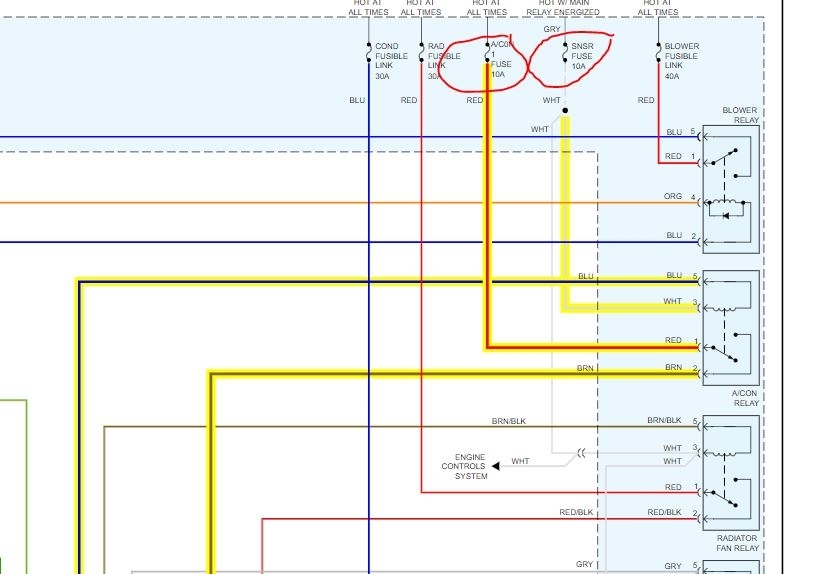Image resolution: width=820 pixels, height=574 pixels.
Task: Click 'RED' label at A/CON relay pin 1
Action: [x=674, y=340]
